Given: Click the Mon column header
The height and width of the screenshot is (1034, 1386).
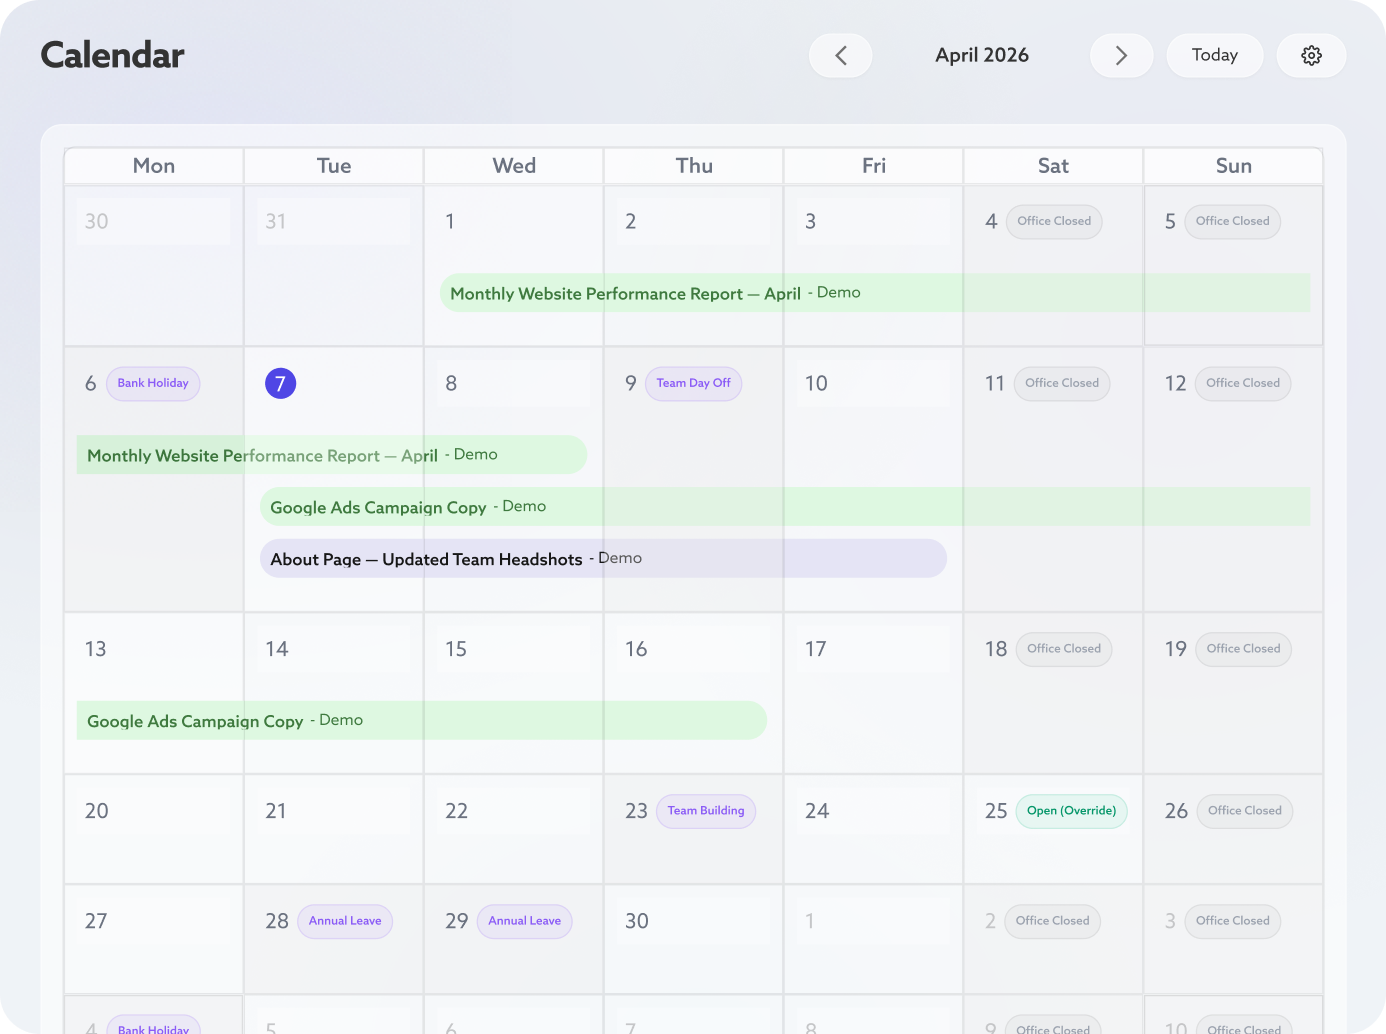Looking at the screenshot, I should (x=154, y=166).
